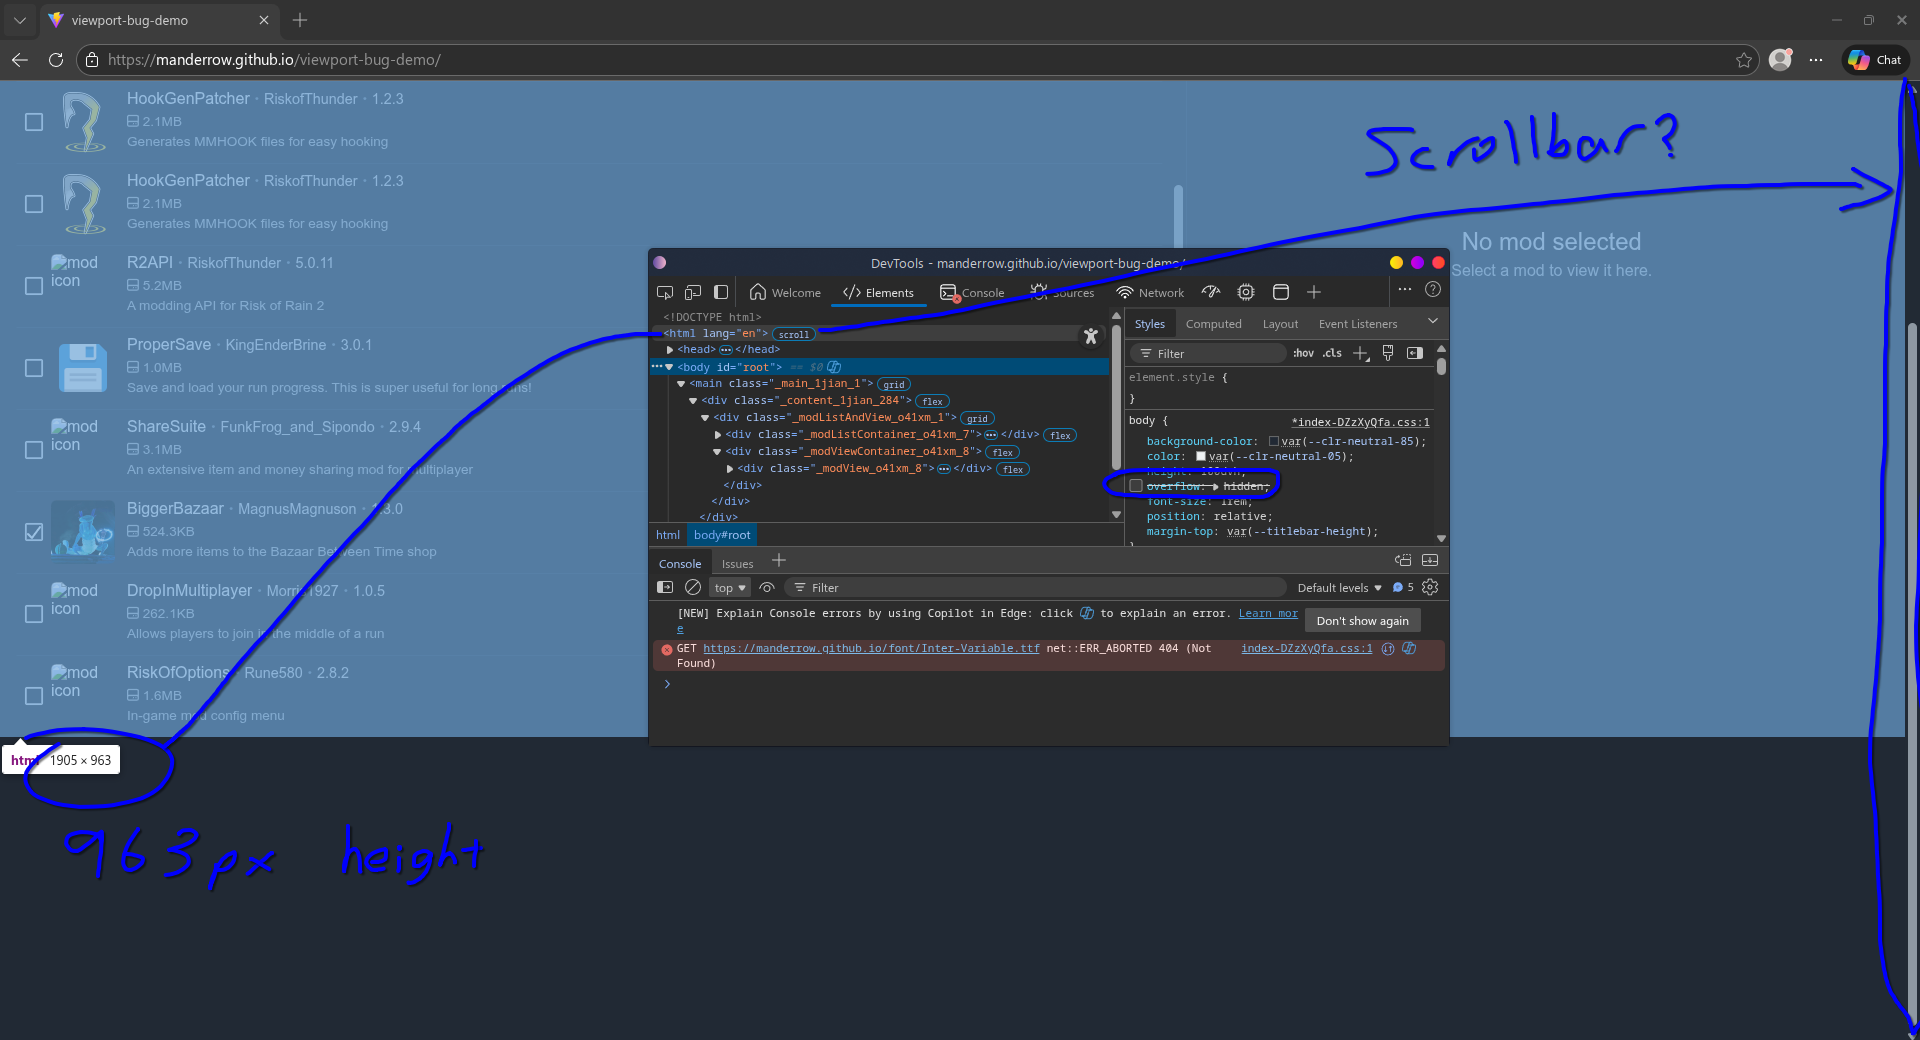Add a quick view tab beside Issues
Viewport: 1920px width, 1040px height.
pyautogui.click(x=779, y=561)
